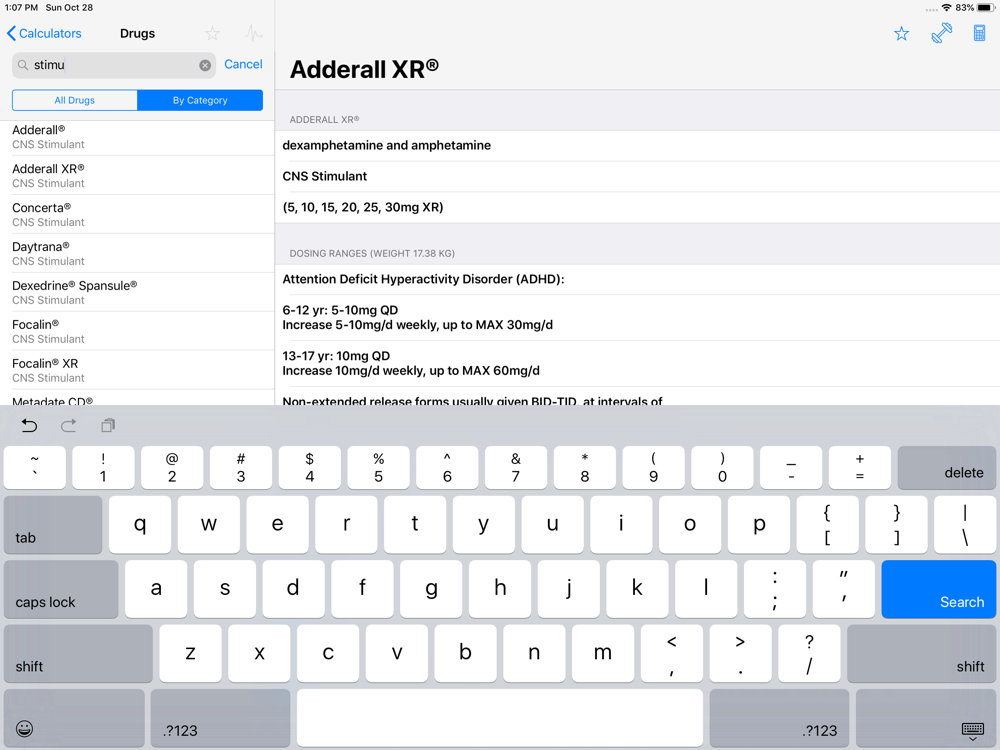Tap the plus equals key
The image size is (1000, 750).
point(860,467)
